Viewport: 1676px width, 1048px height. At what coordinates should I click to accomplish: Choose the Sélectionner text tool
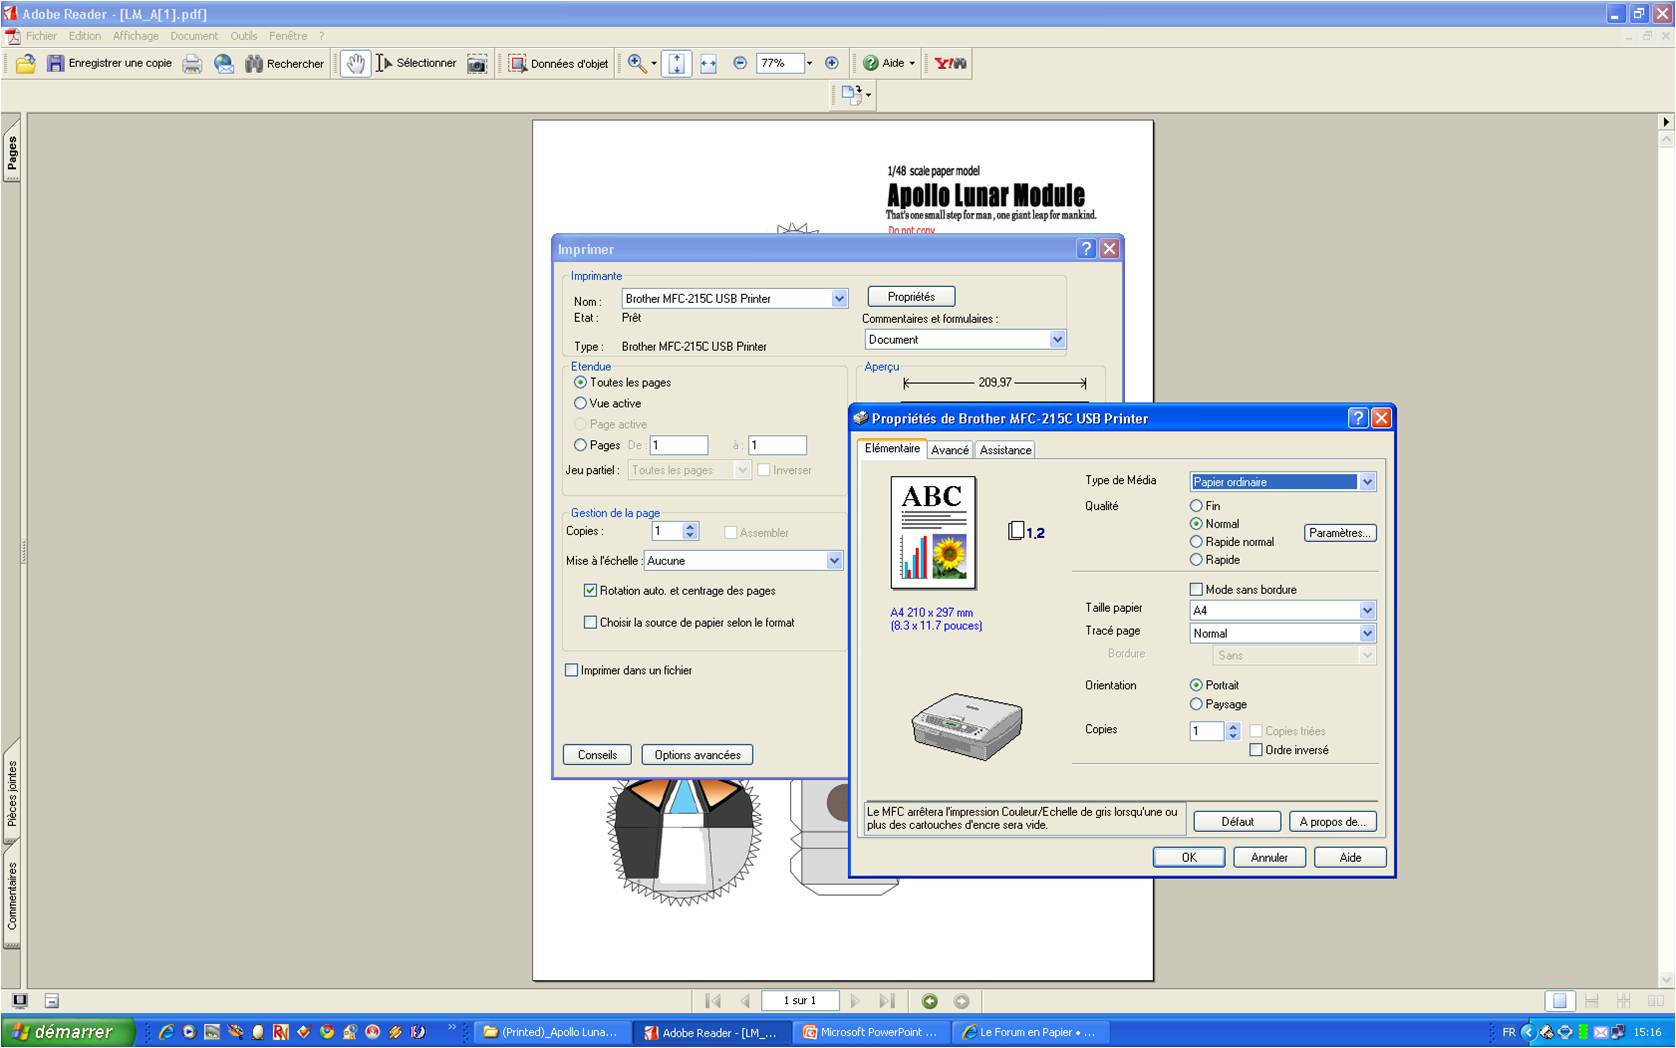[416, 63]
